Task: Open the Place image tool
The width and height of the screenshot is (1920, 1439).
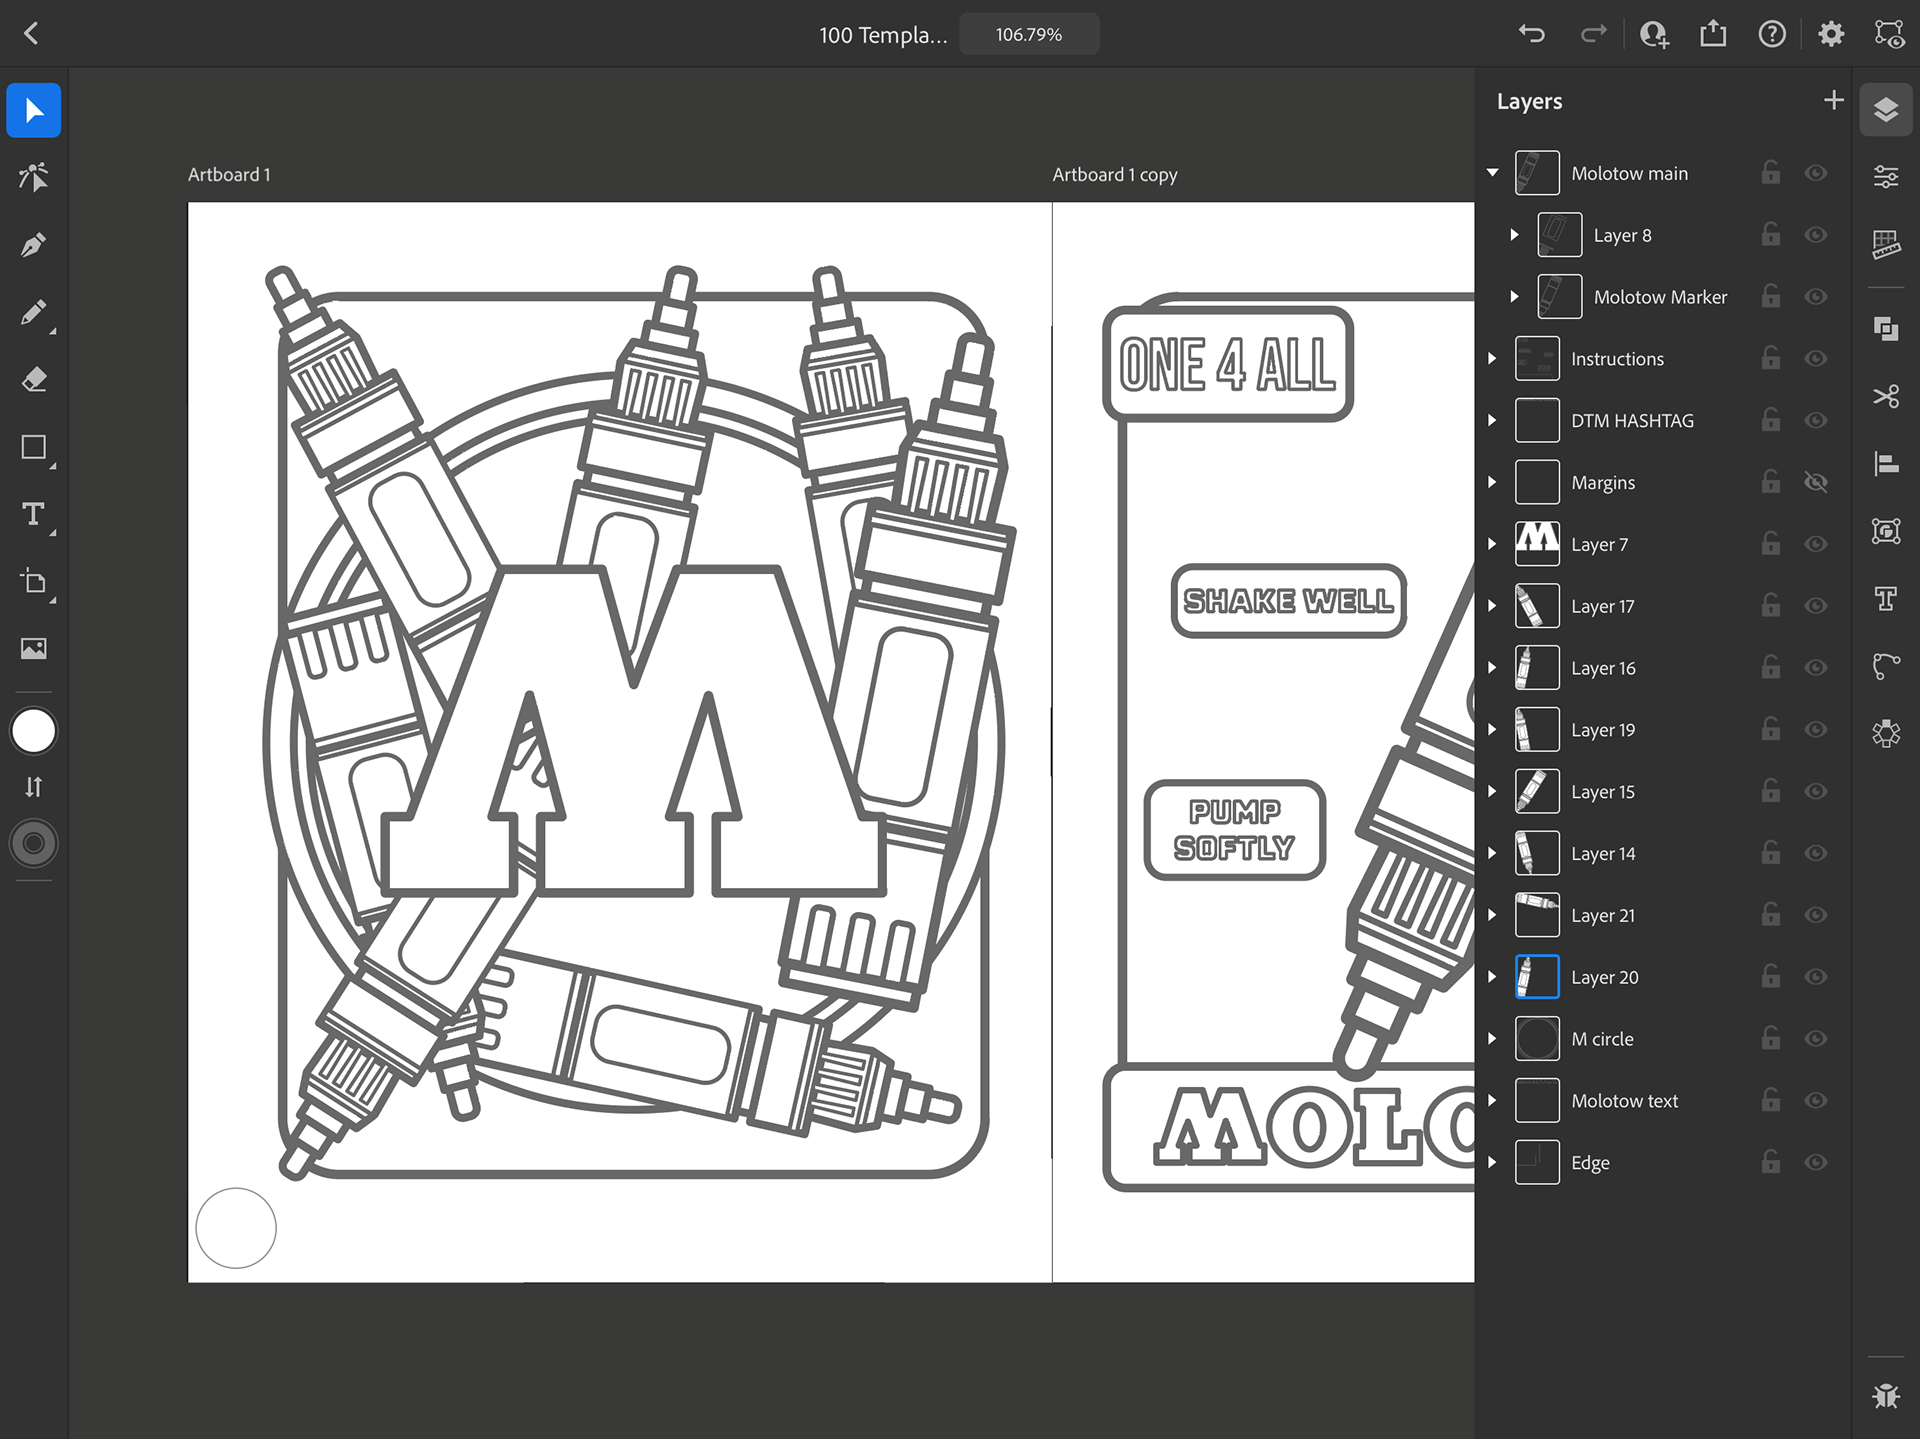Action: pyautogui.click(x=34, y=649)
